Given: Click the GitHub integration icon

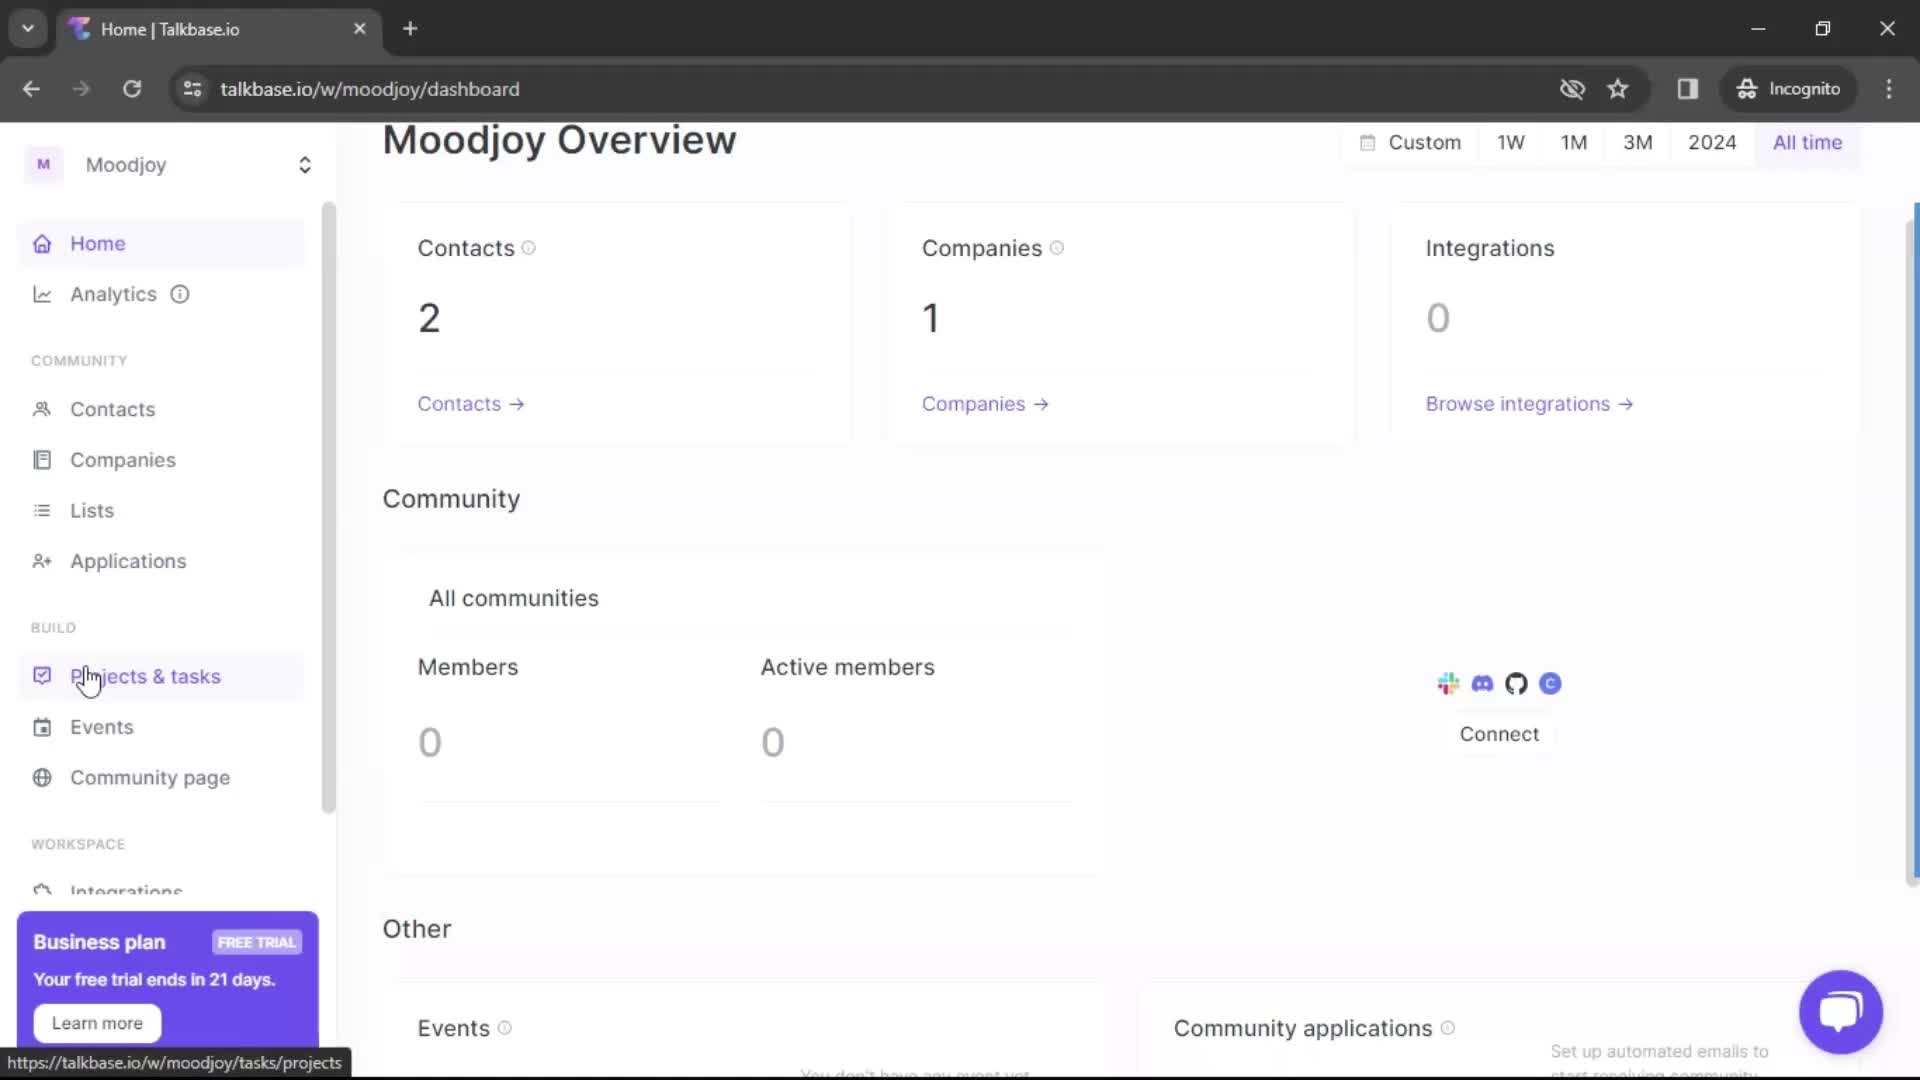Looking at the screenshot, I should point(1516,684).
